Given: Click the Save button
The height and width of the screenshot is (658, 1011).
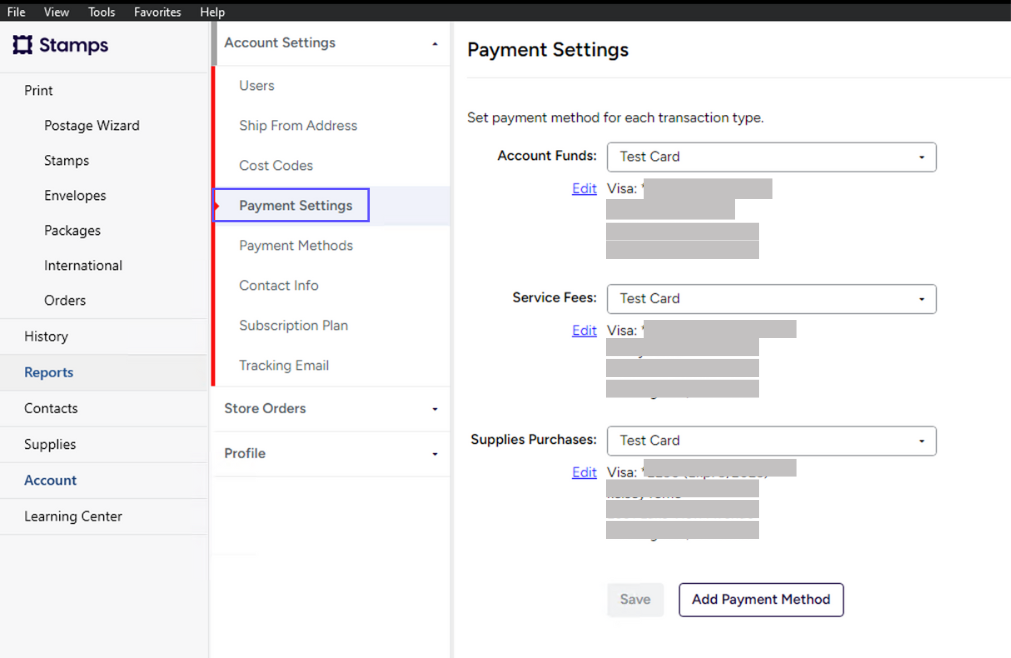Looking at the screenshot, I should (x=635, y=600).
